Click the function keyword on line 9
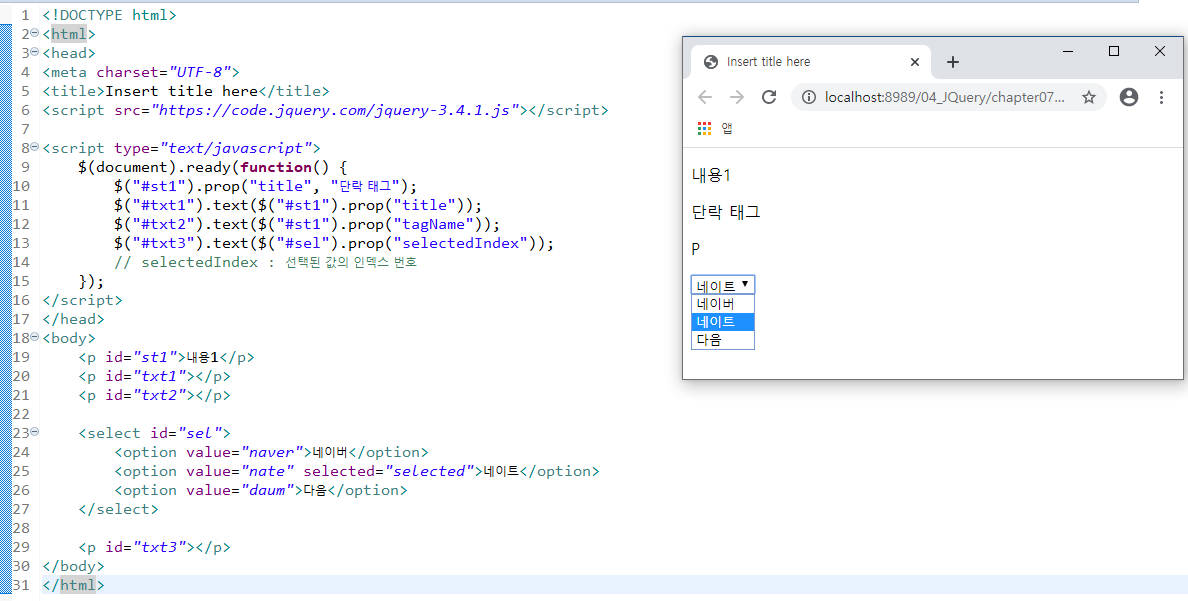 coord(276,167)
